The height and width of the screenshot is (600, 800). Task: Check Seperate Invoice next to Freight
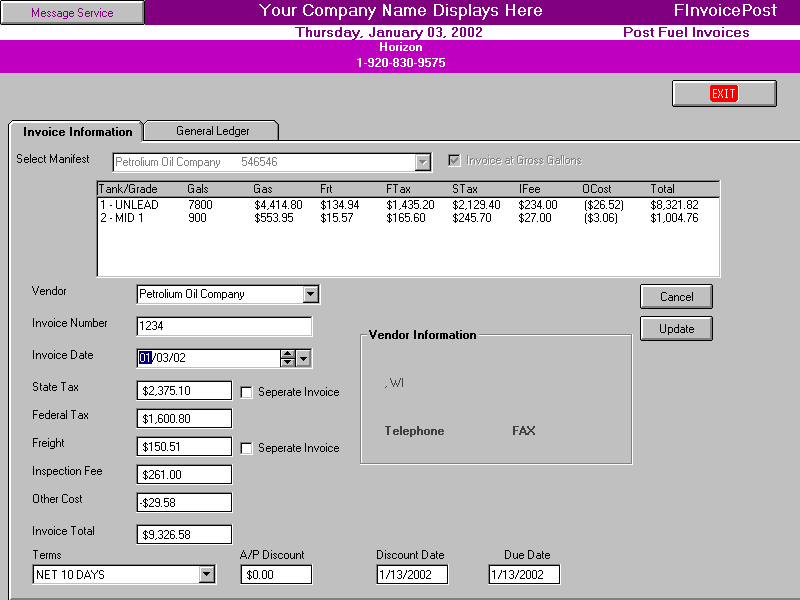pyautogui.click(x=246, y=448)
